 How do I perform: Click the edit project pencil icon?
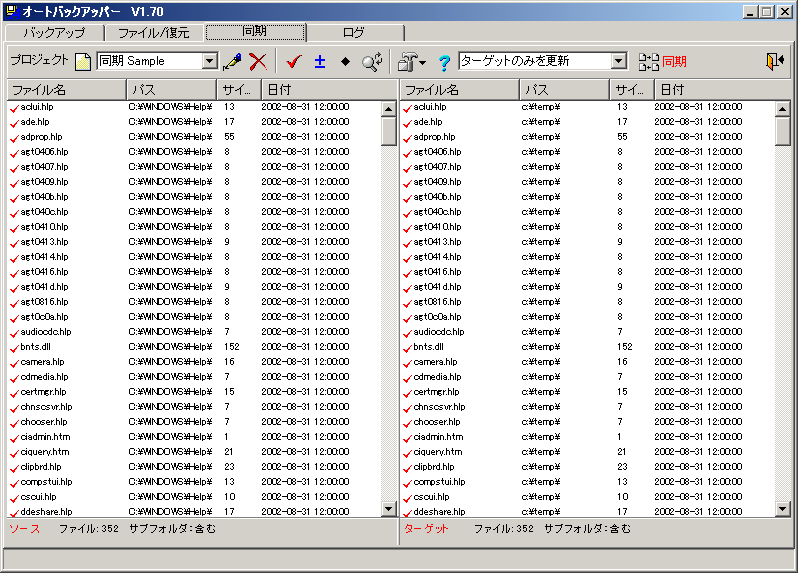tap(232, 62)
